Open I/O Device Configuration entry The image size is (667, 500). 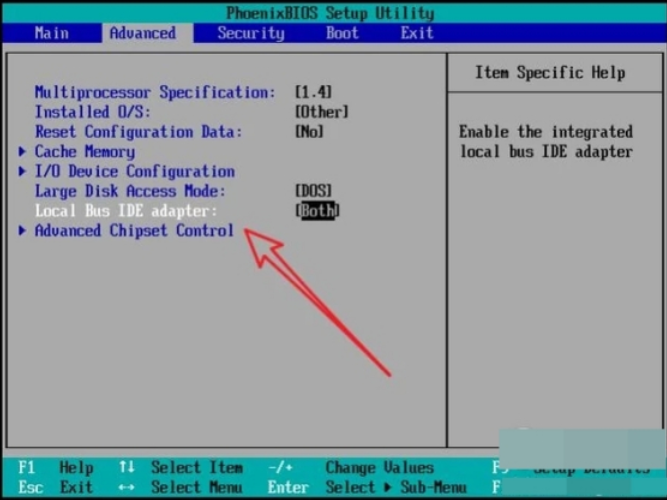(135, 172)
